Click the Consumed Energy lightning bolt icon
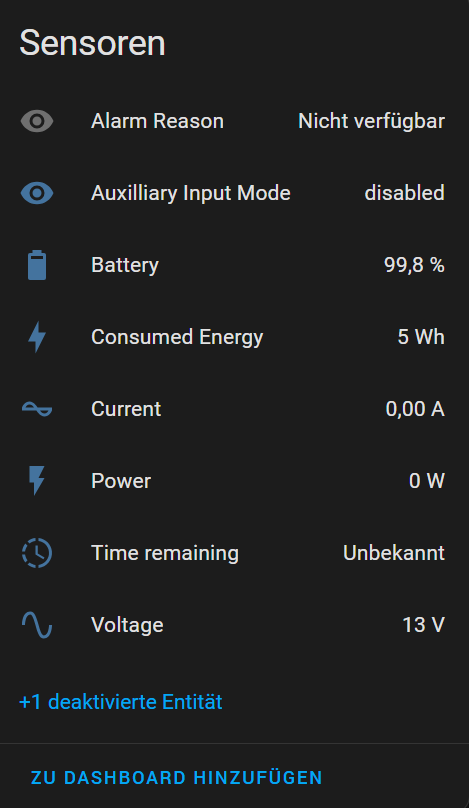Viewport: 469px width, 808px height. (x=37, y=337)
